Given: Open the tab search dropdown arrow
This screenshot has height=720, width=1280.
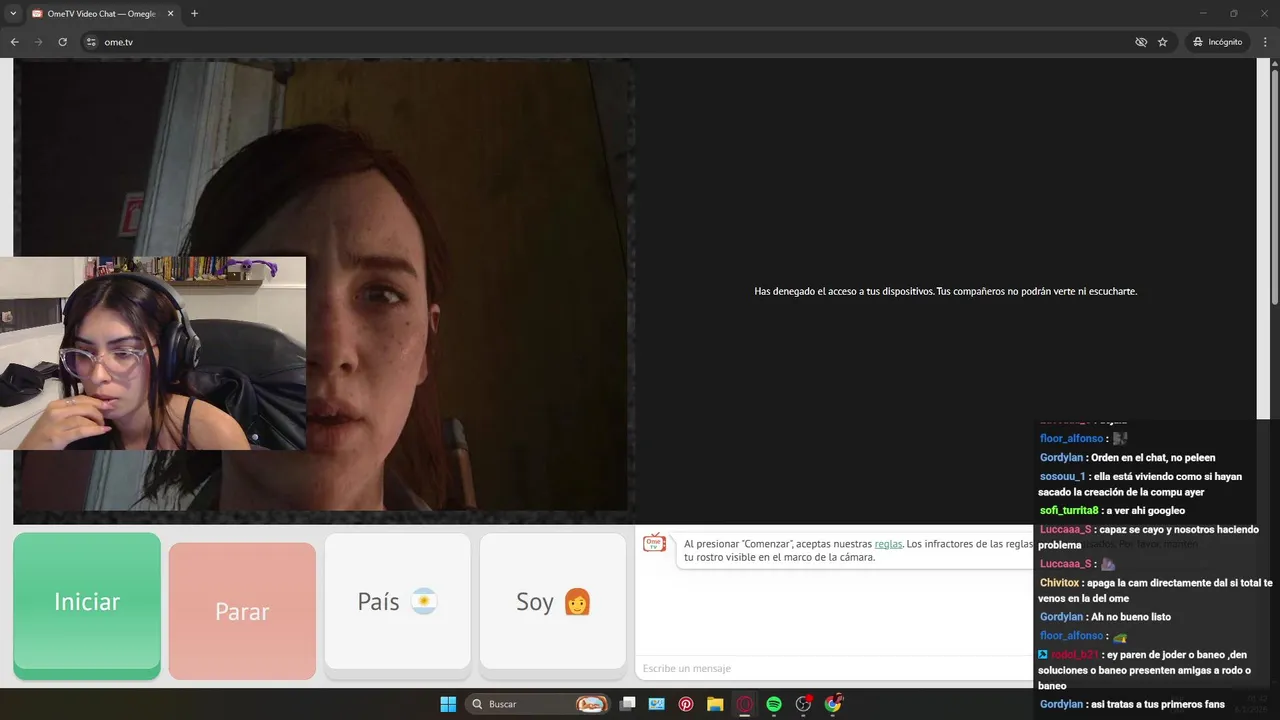Looking at the screenshot, I should (x=13, y=14).
